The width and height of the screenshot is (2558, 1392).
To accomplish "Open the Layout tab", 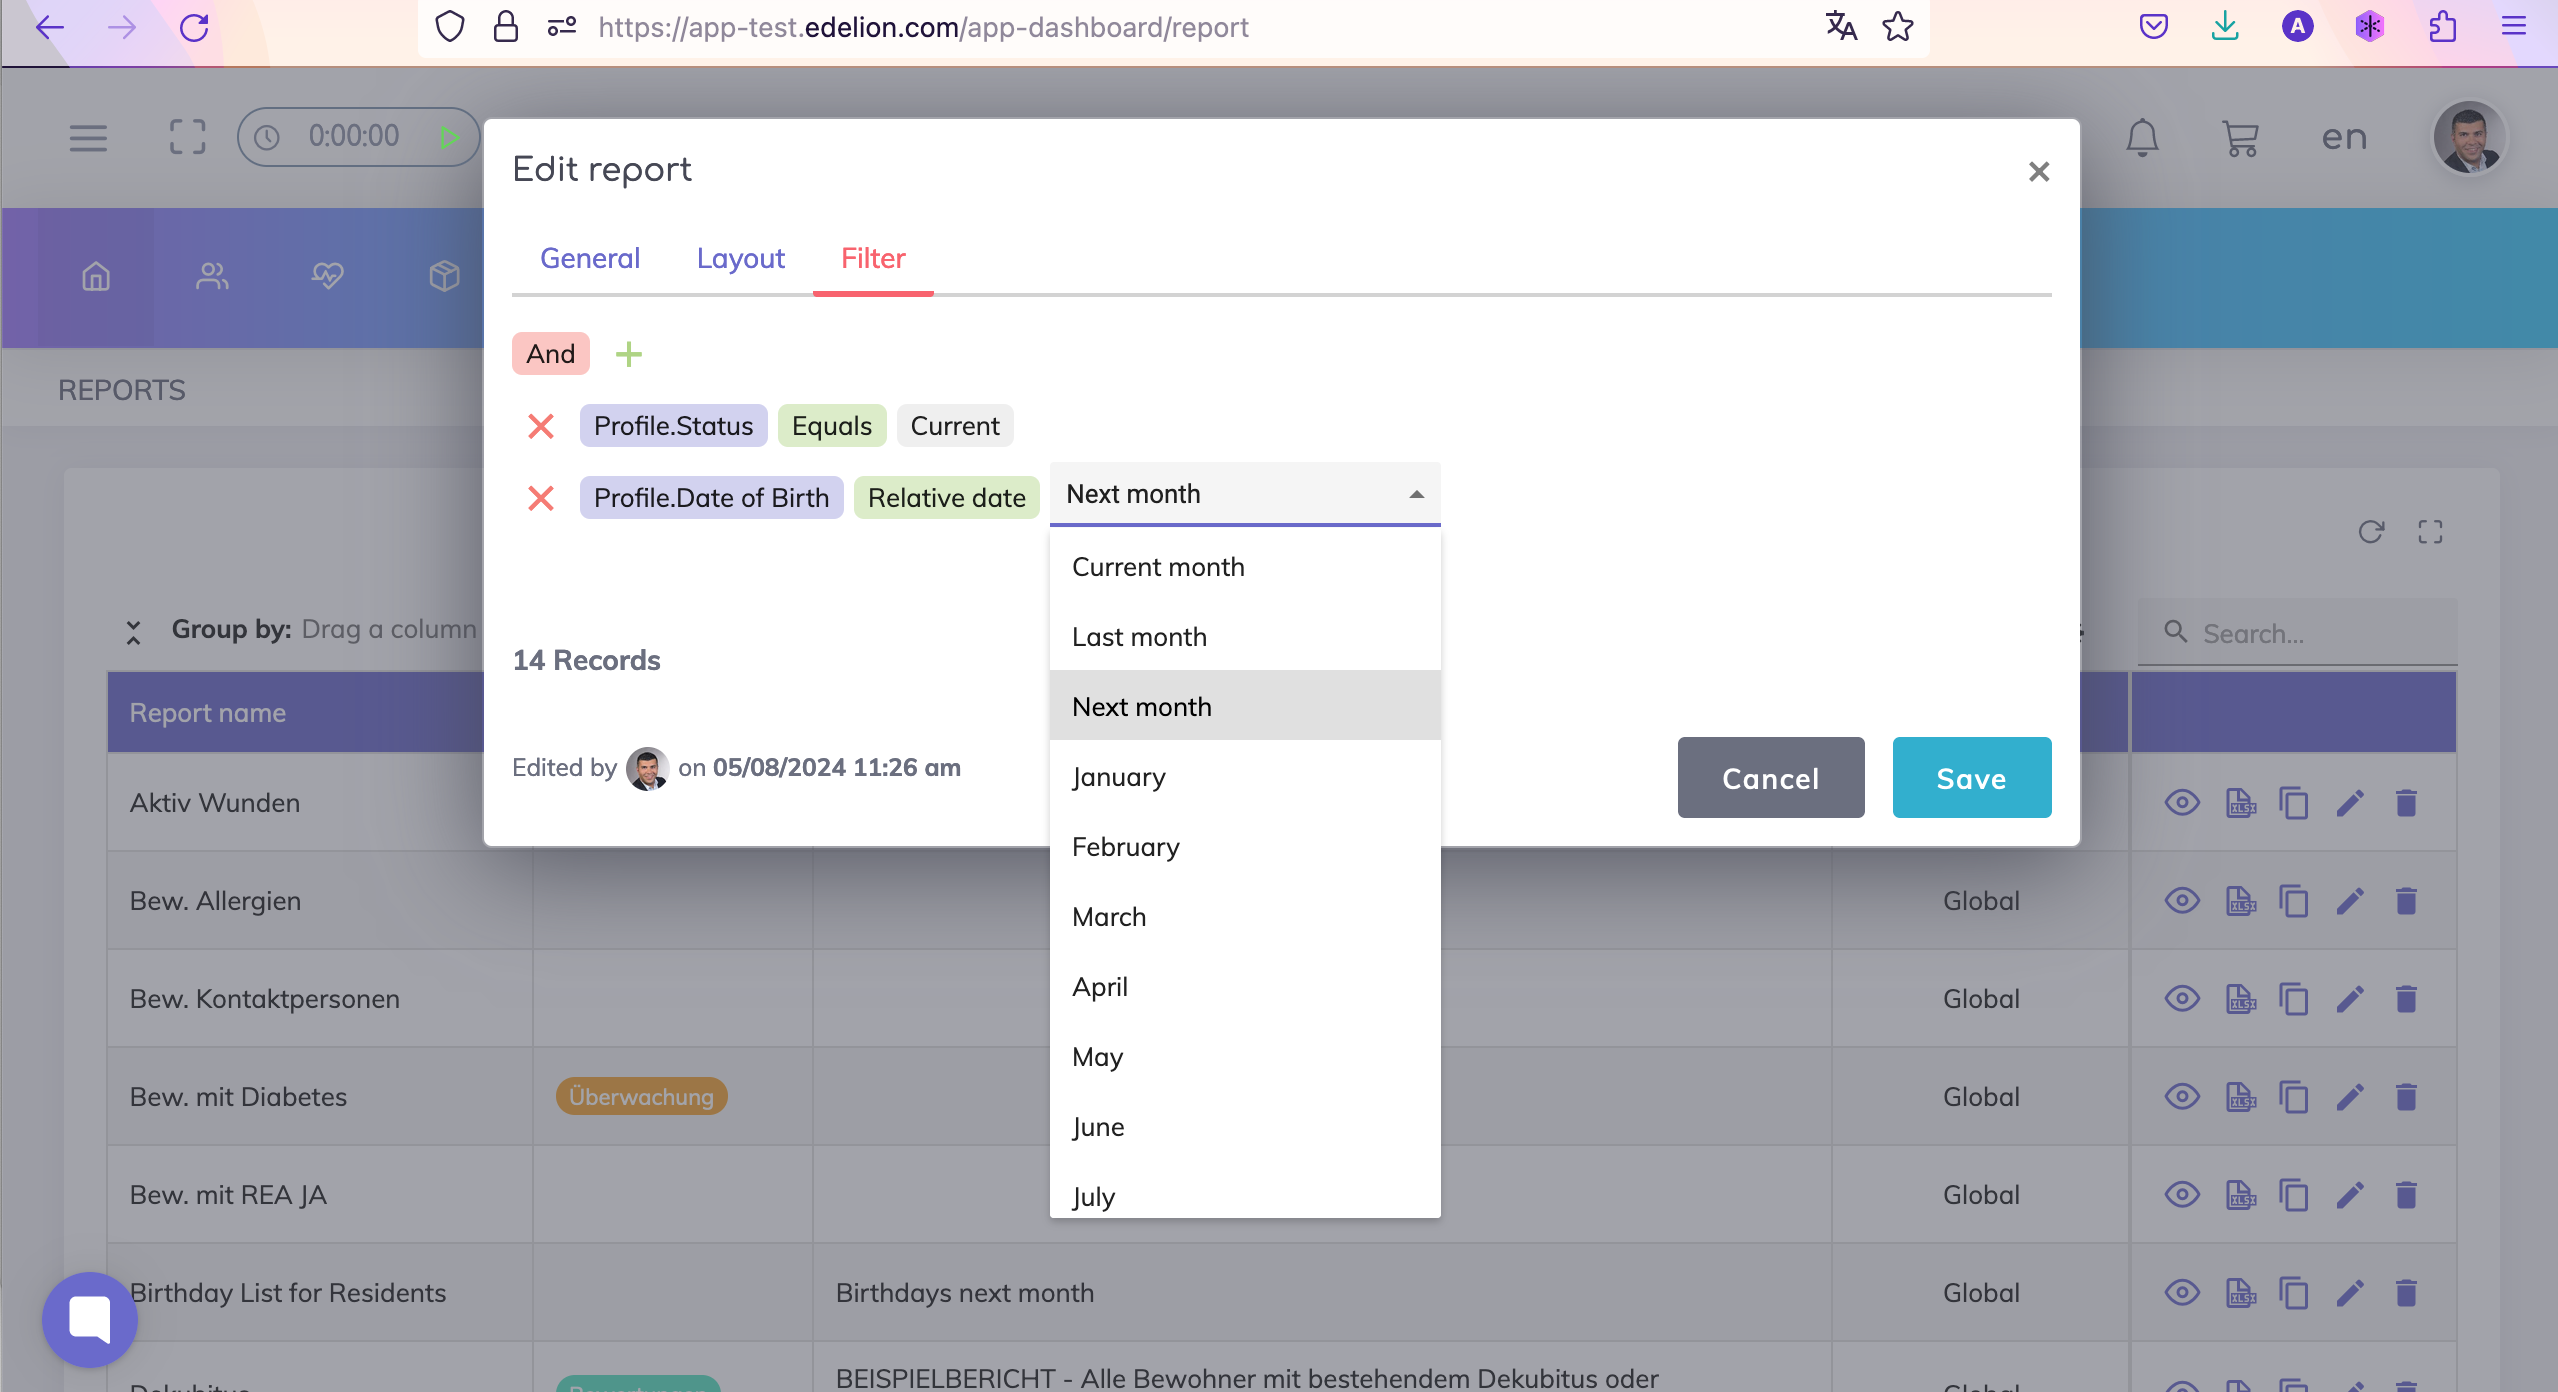I will (x=740, y=258).
